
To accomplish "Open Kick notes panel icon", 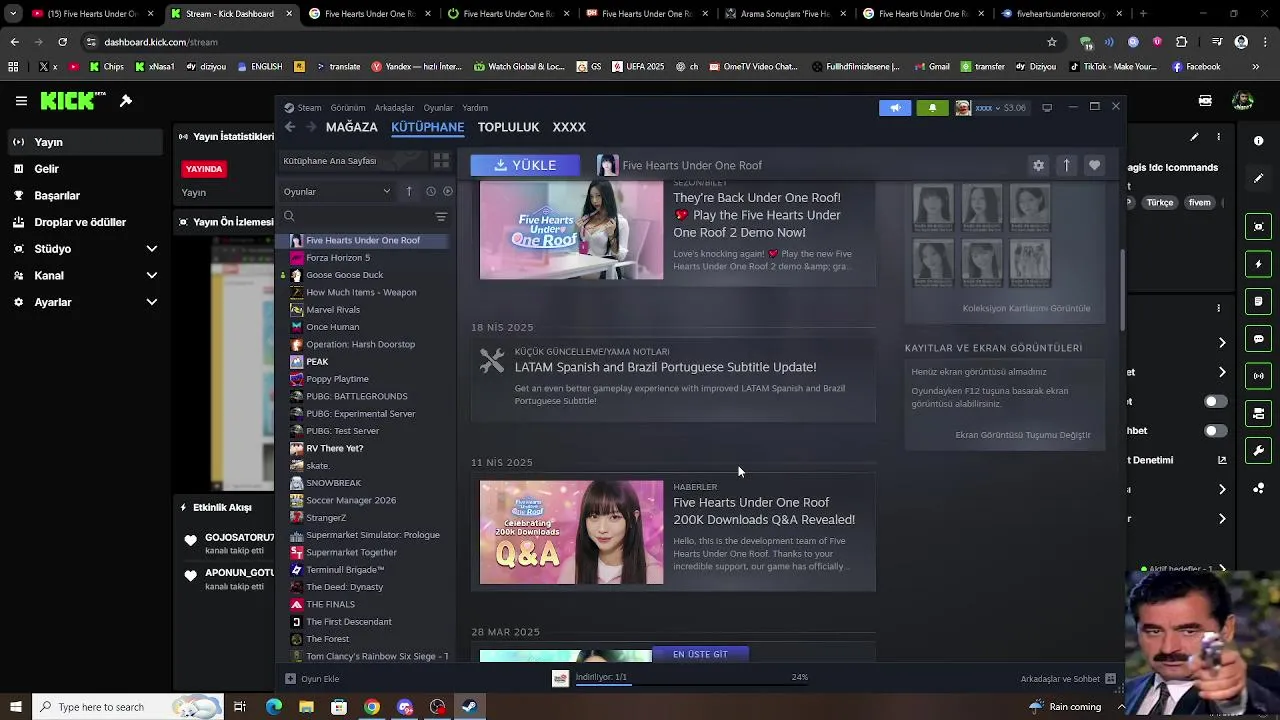I will [1259, 301].
